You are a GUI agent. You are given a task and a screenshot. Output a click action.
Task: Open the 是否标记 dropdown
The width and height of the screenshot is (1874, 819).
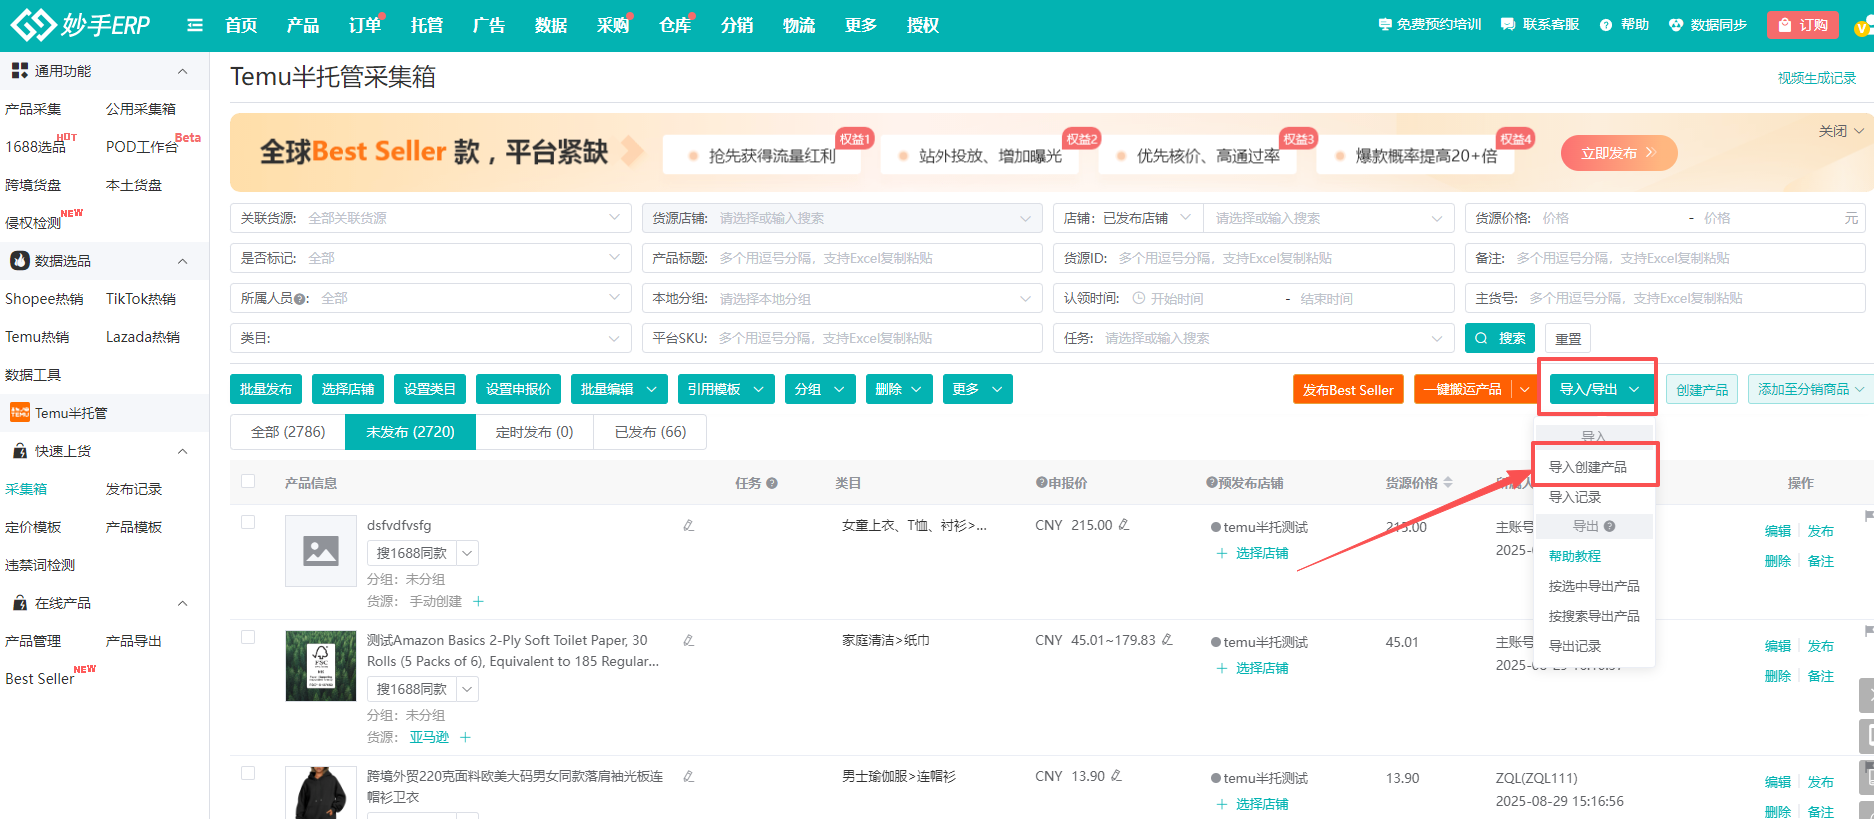click(431, 258)
